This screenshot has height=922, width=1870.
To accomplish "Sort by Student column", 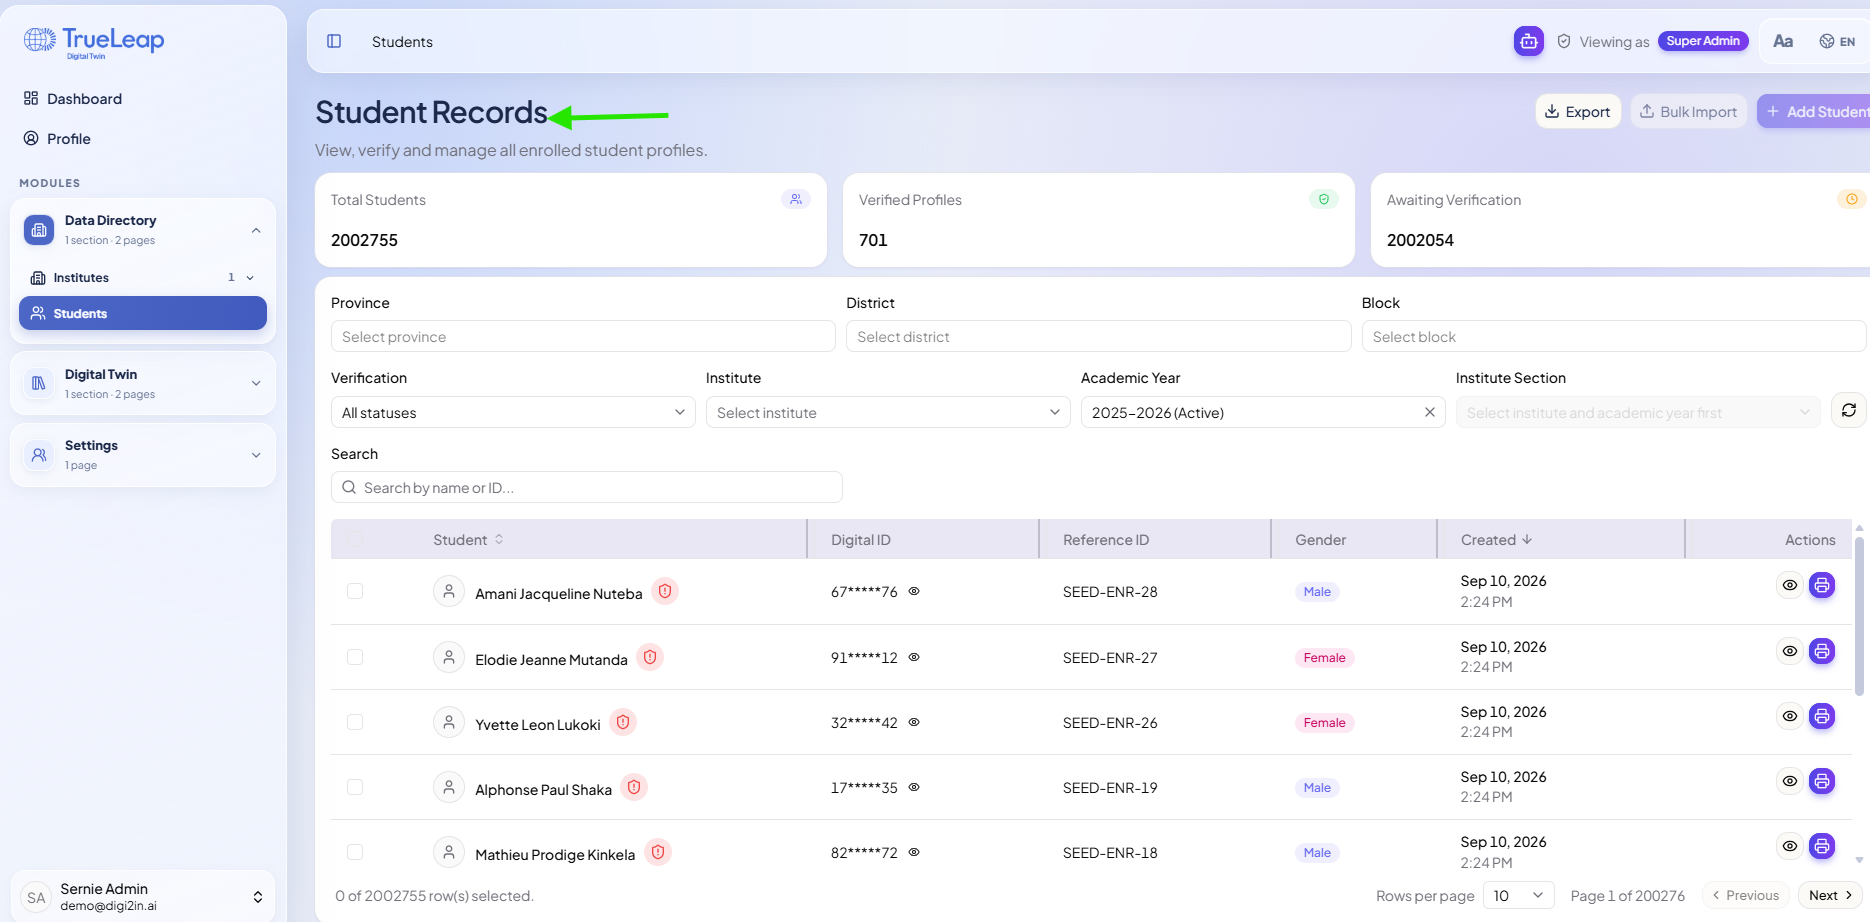I will (x=468, y=539).
